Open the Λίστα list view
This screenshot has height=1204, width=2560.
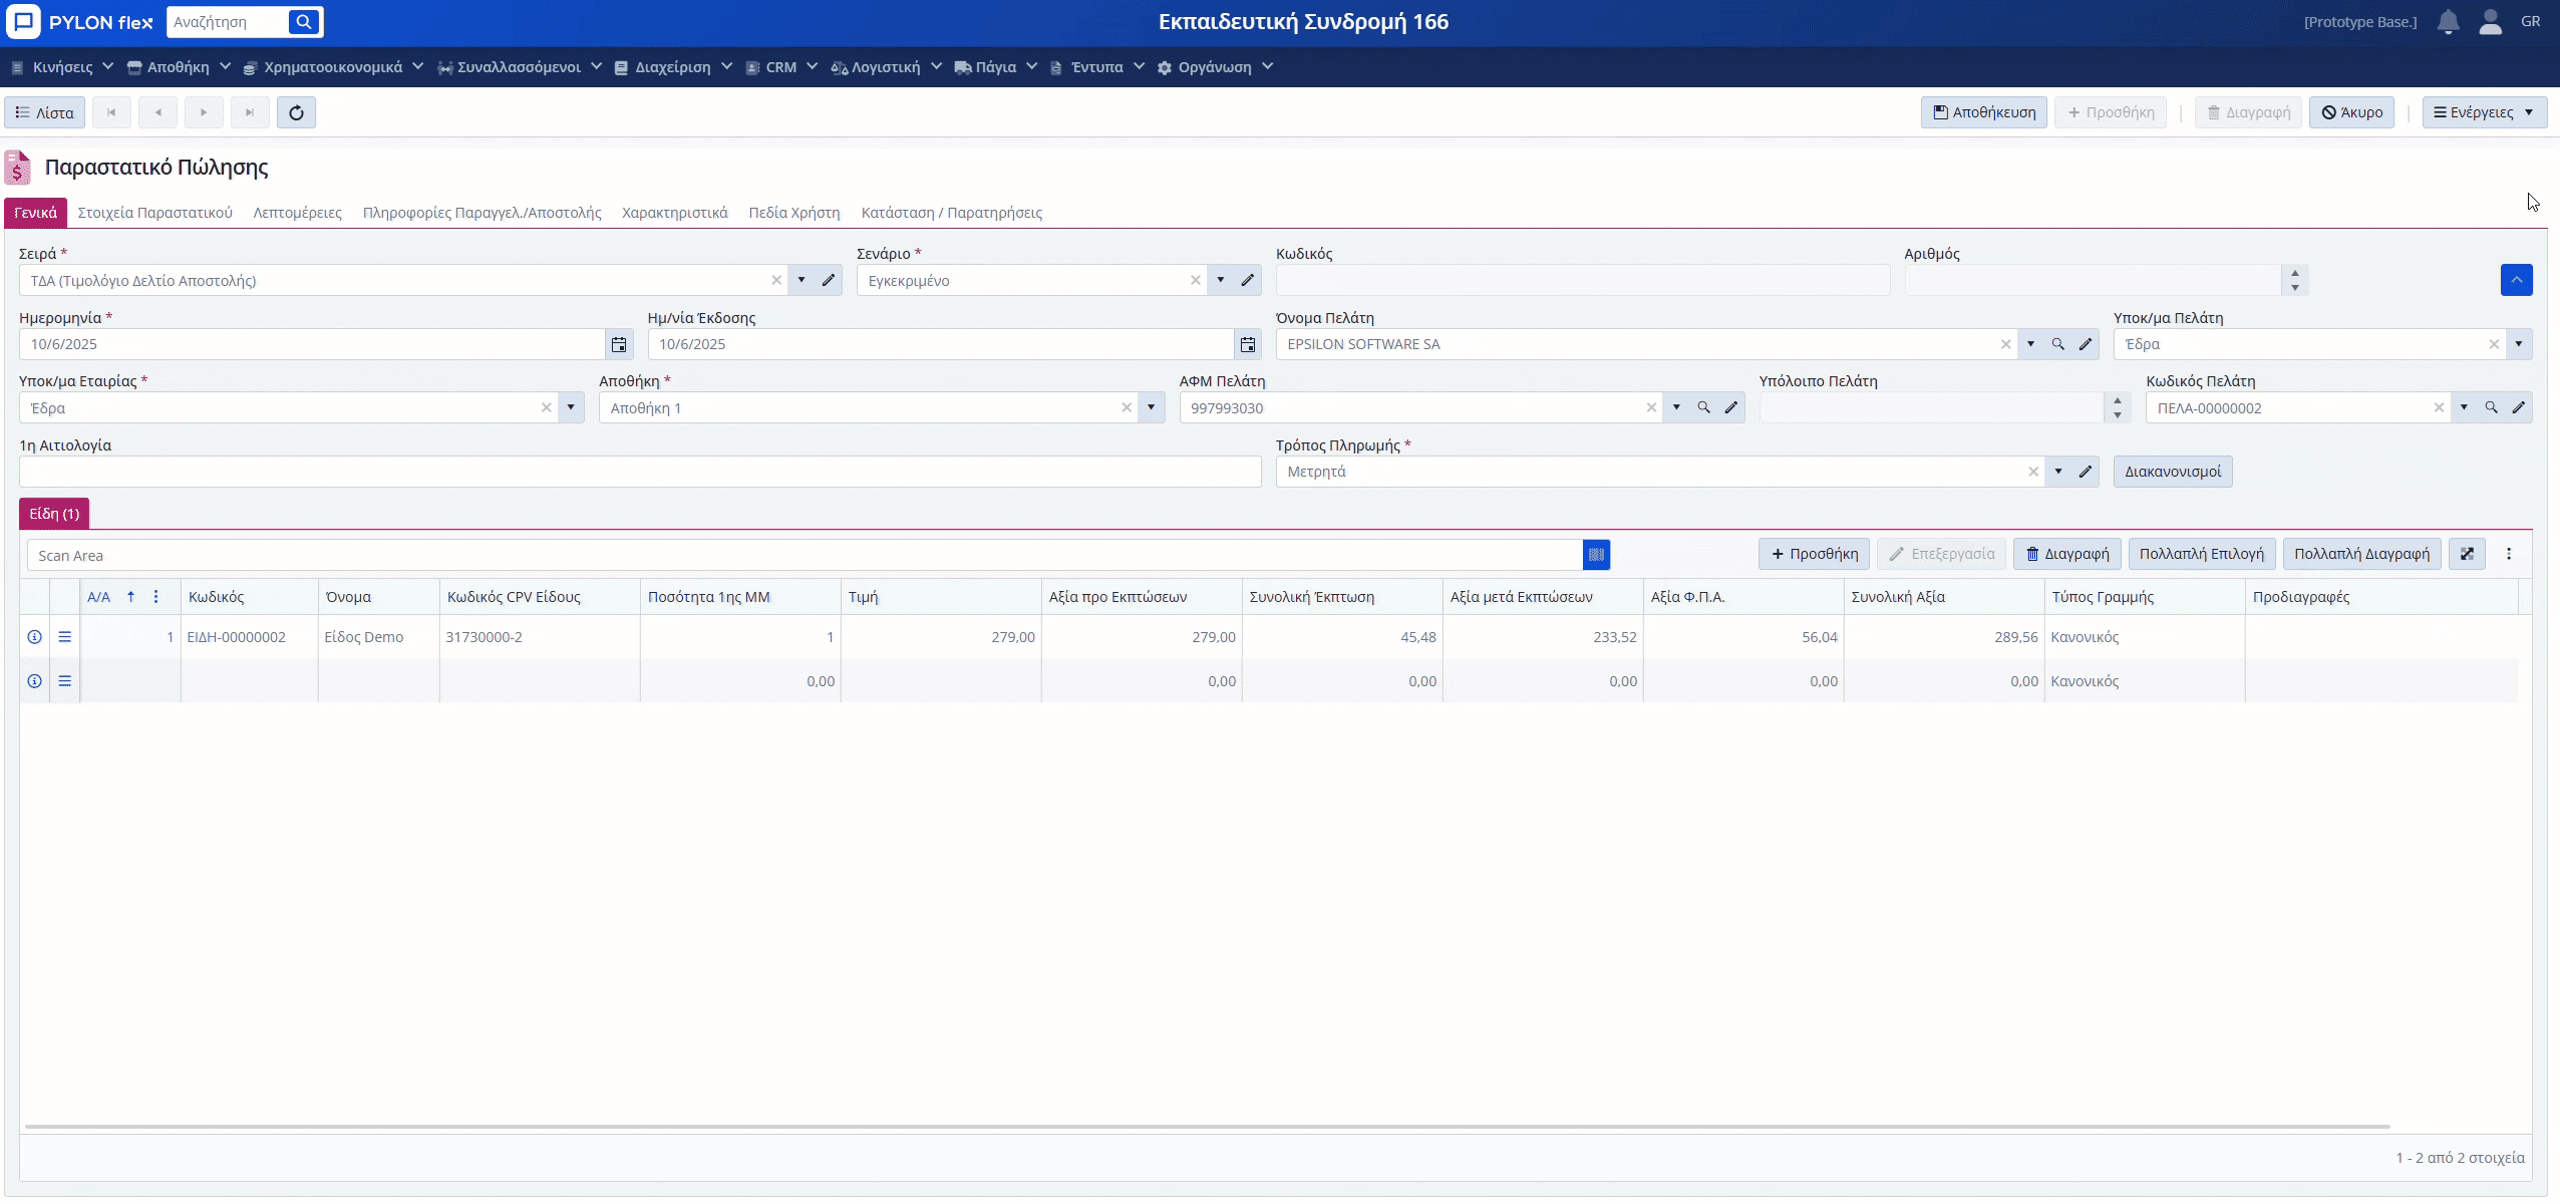(45, 112)
